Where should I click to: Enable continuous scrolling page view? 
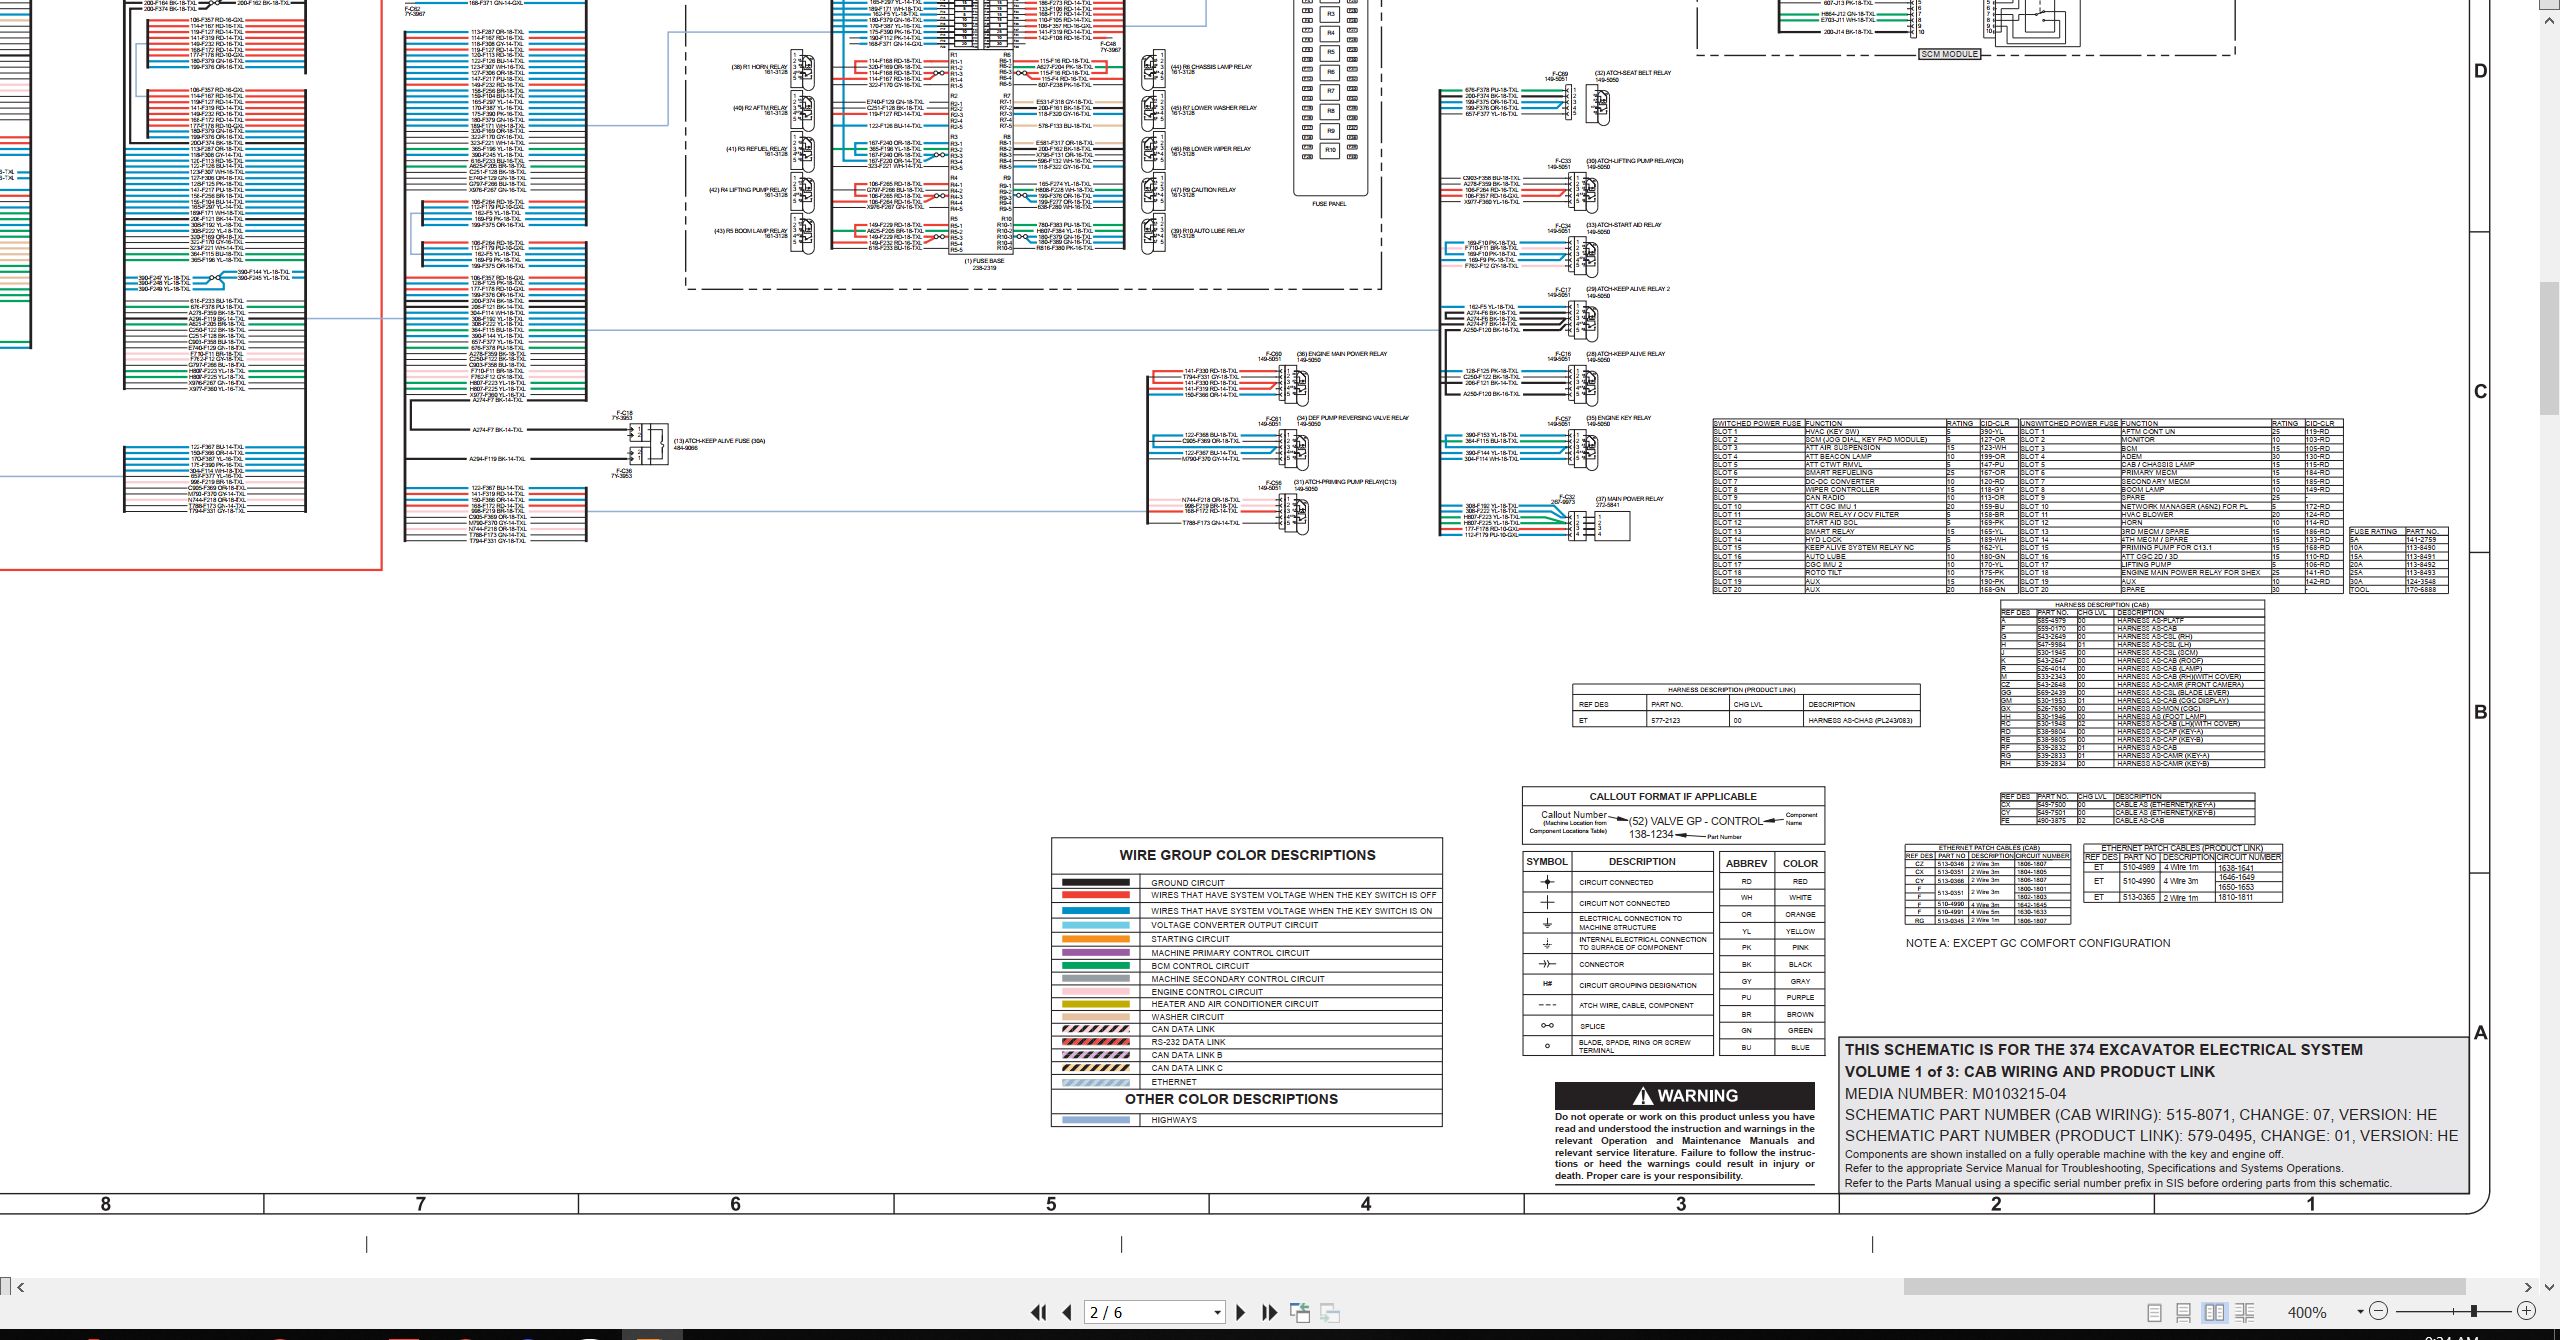point(2184,1312)
